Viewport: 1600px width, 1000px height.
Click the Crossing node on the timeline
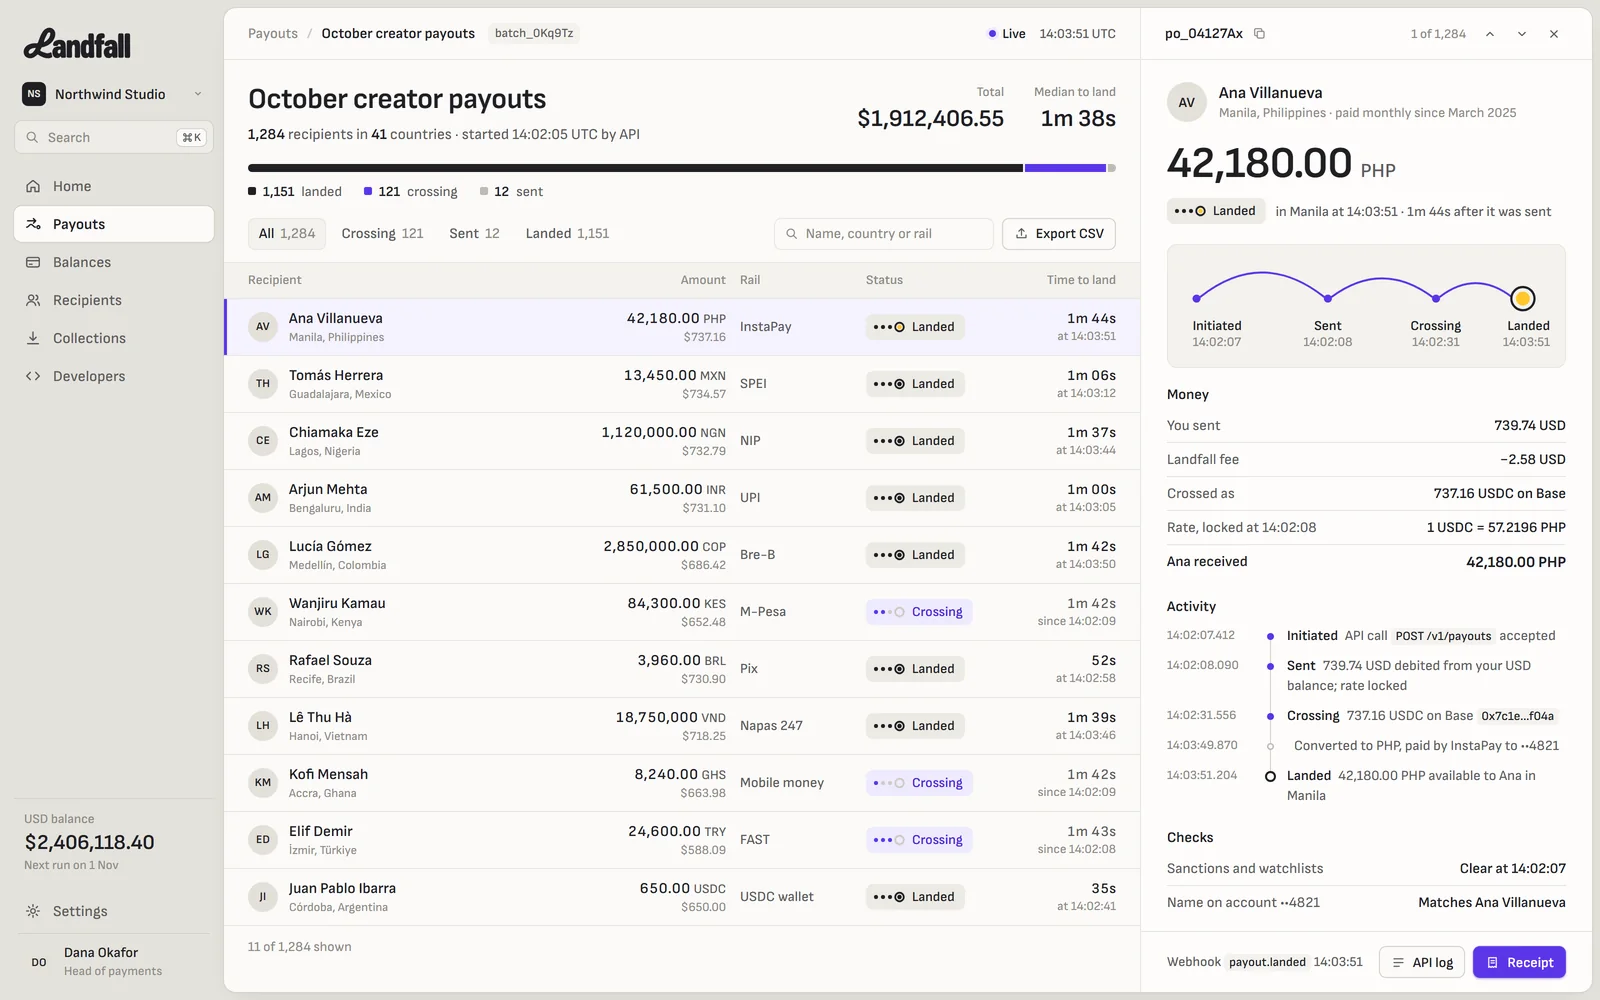[1436, 298]
